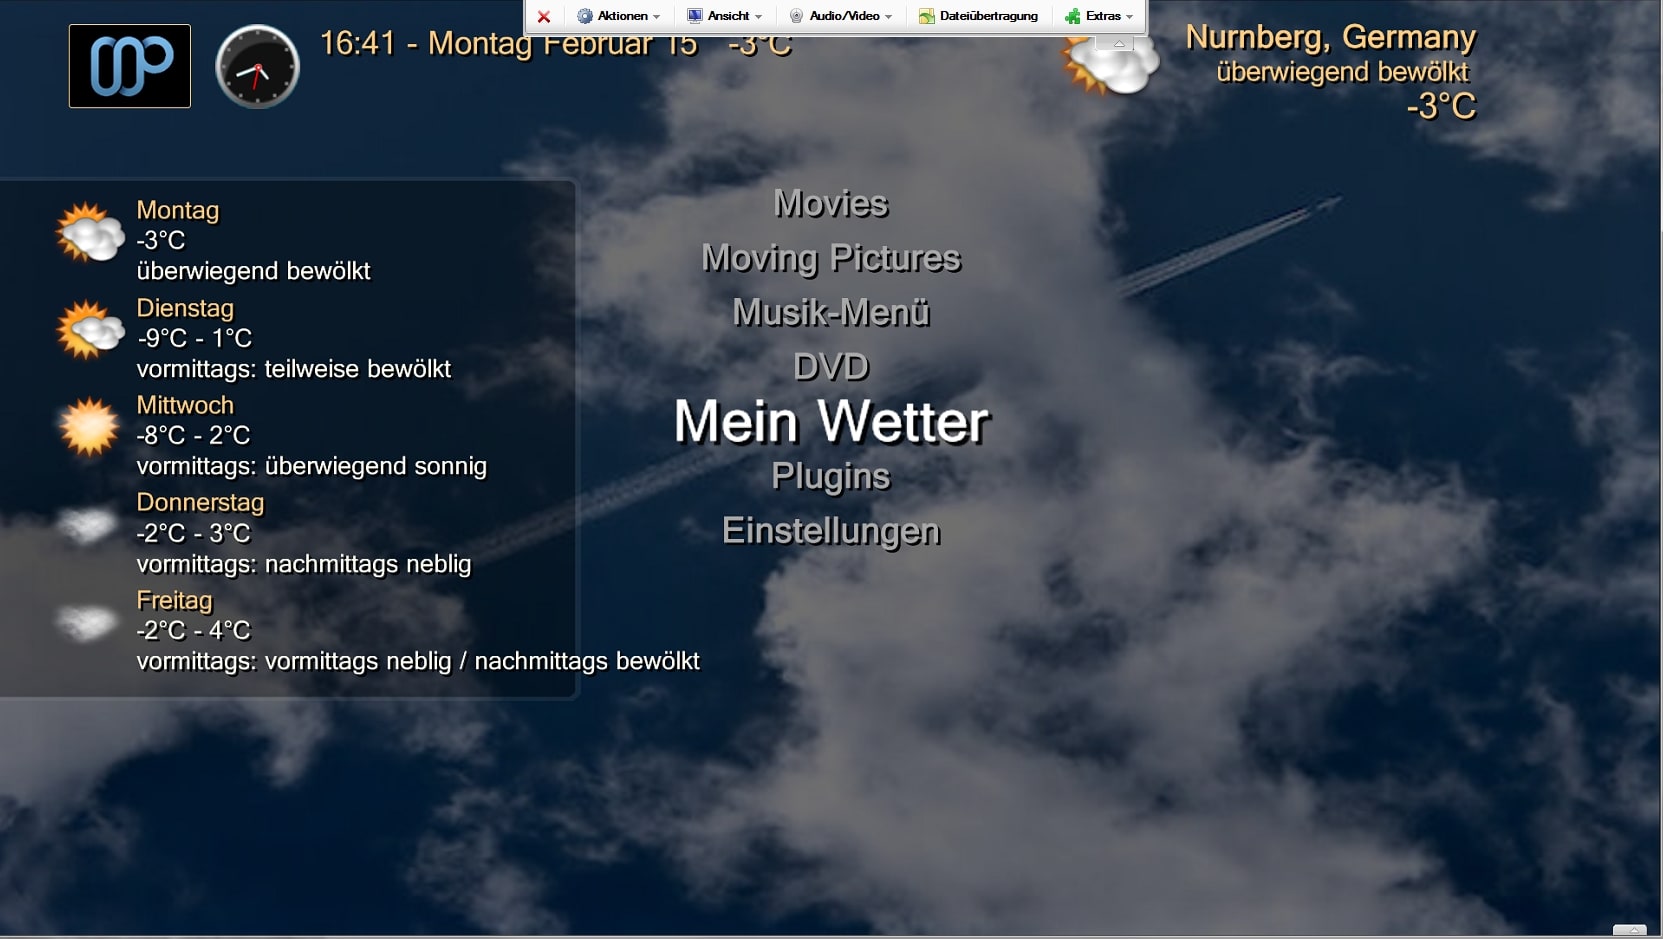Open the Audio/Video dropdown
The image size is (1663, 939).
pyautogui.click(x=841, y=16)
